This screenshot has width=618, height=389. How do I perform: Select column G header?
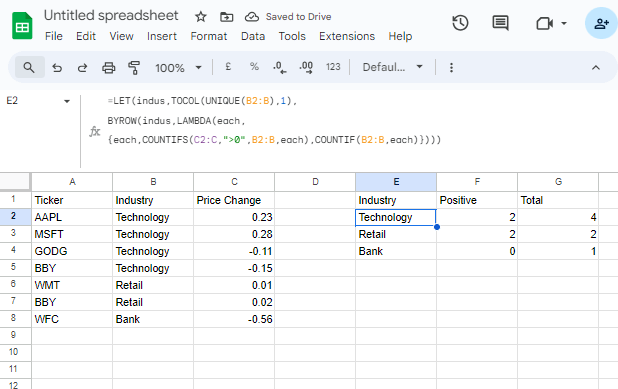(x=558, y=182)
